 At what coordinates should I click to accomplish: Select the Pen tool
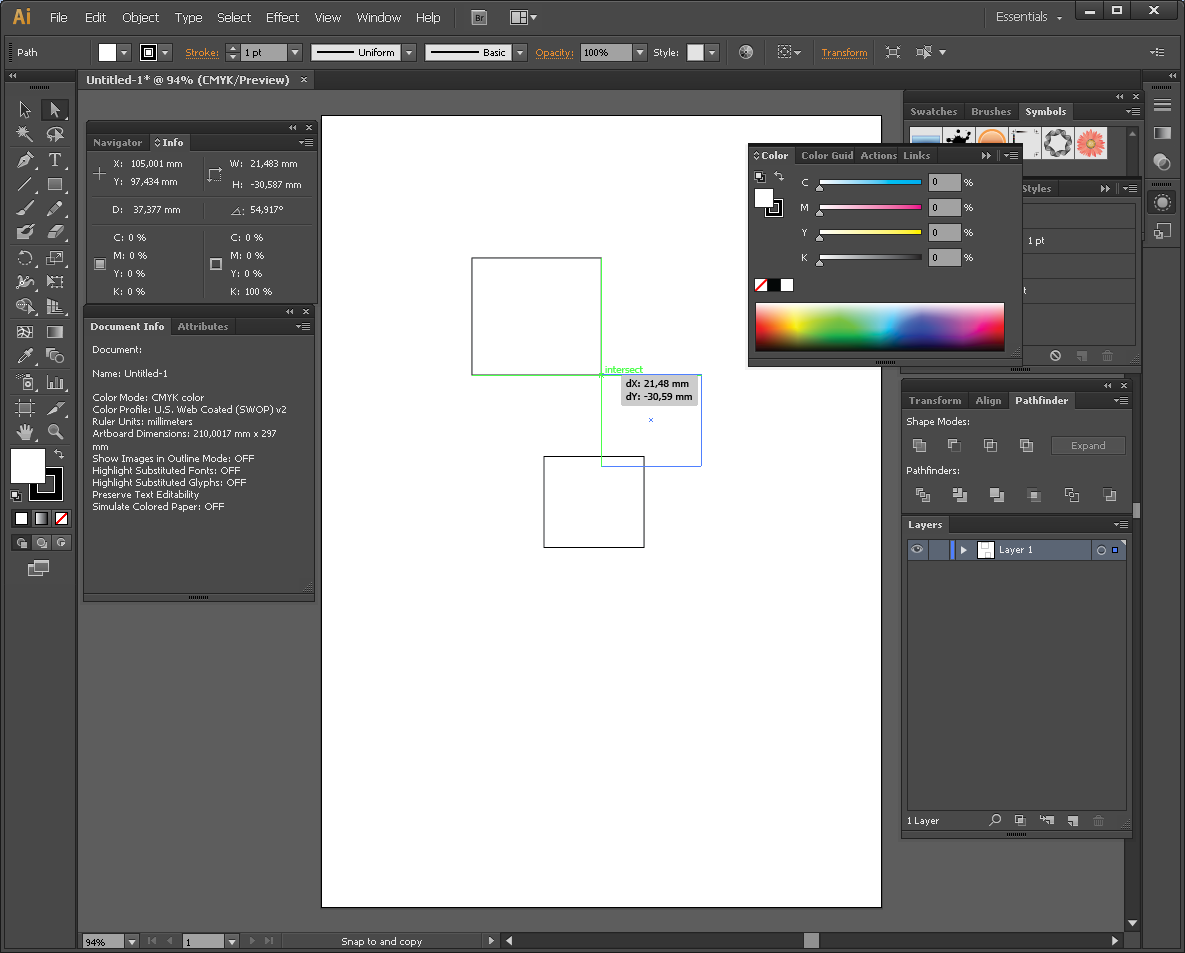[x=25, y=160]
